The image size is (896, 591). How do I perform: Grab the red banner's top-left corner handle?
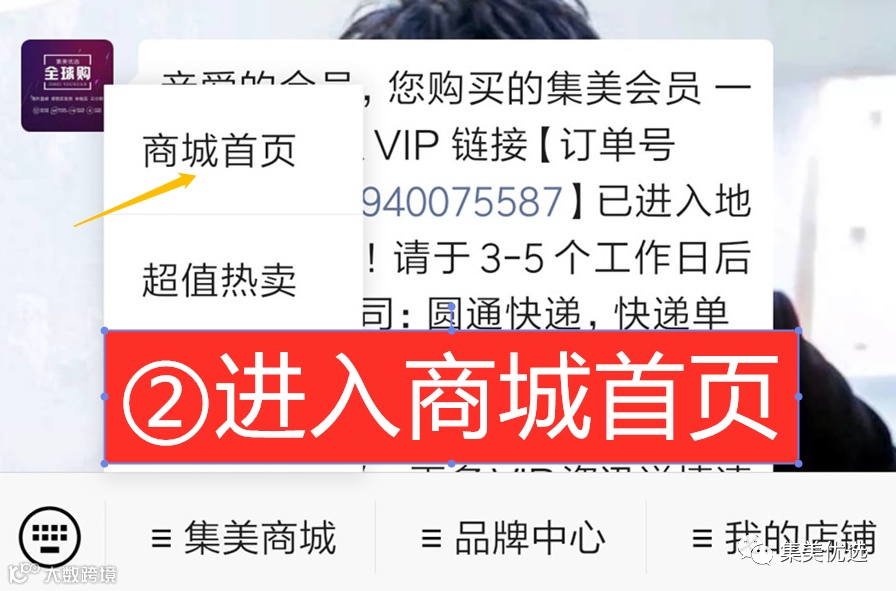pos(105,331)
